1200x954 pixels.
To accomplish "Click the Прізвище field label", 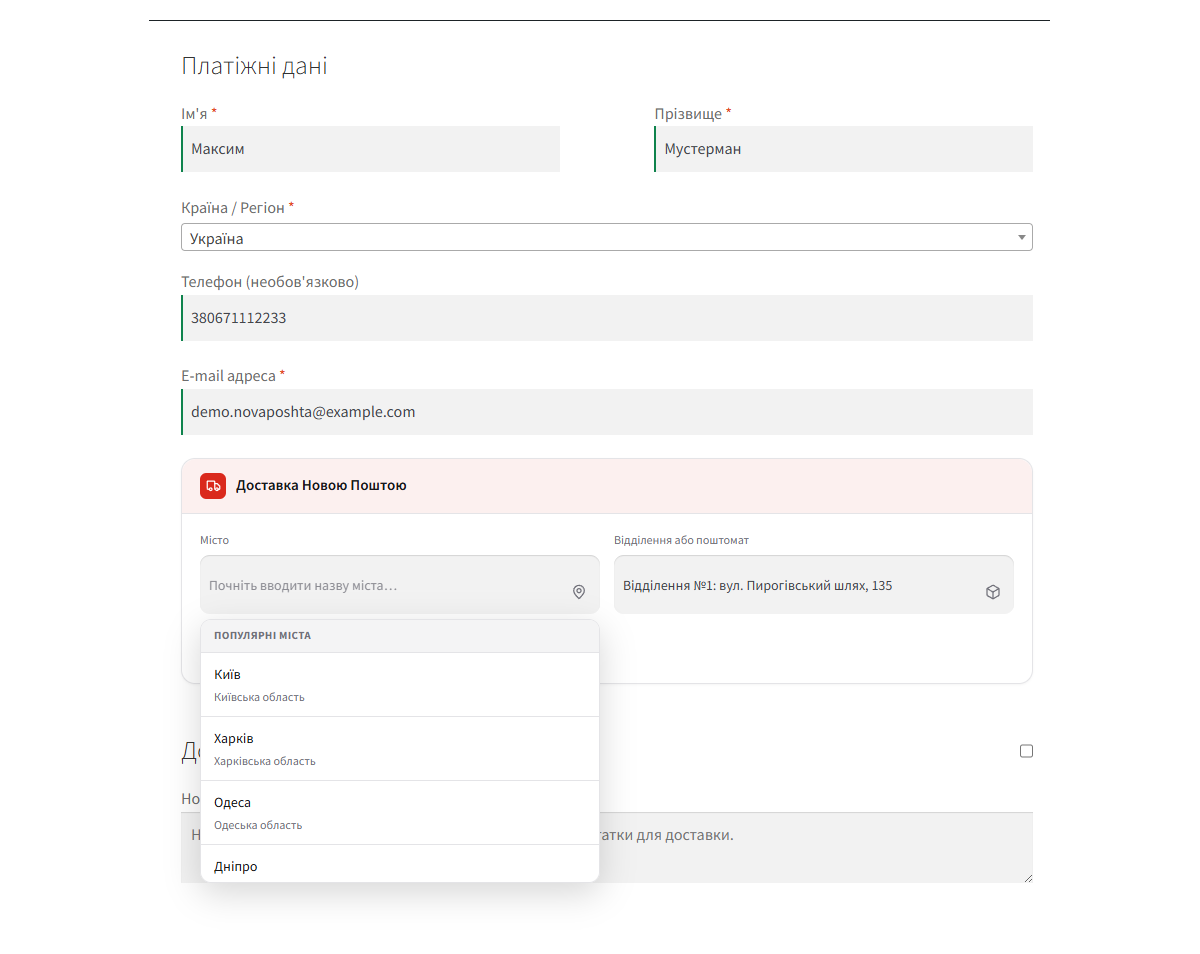I will click(x=693, y=114).
